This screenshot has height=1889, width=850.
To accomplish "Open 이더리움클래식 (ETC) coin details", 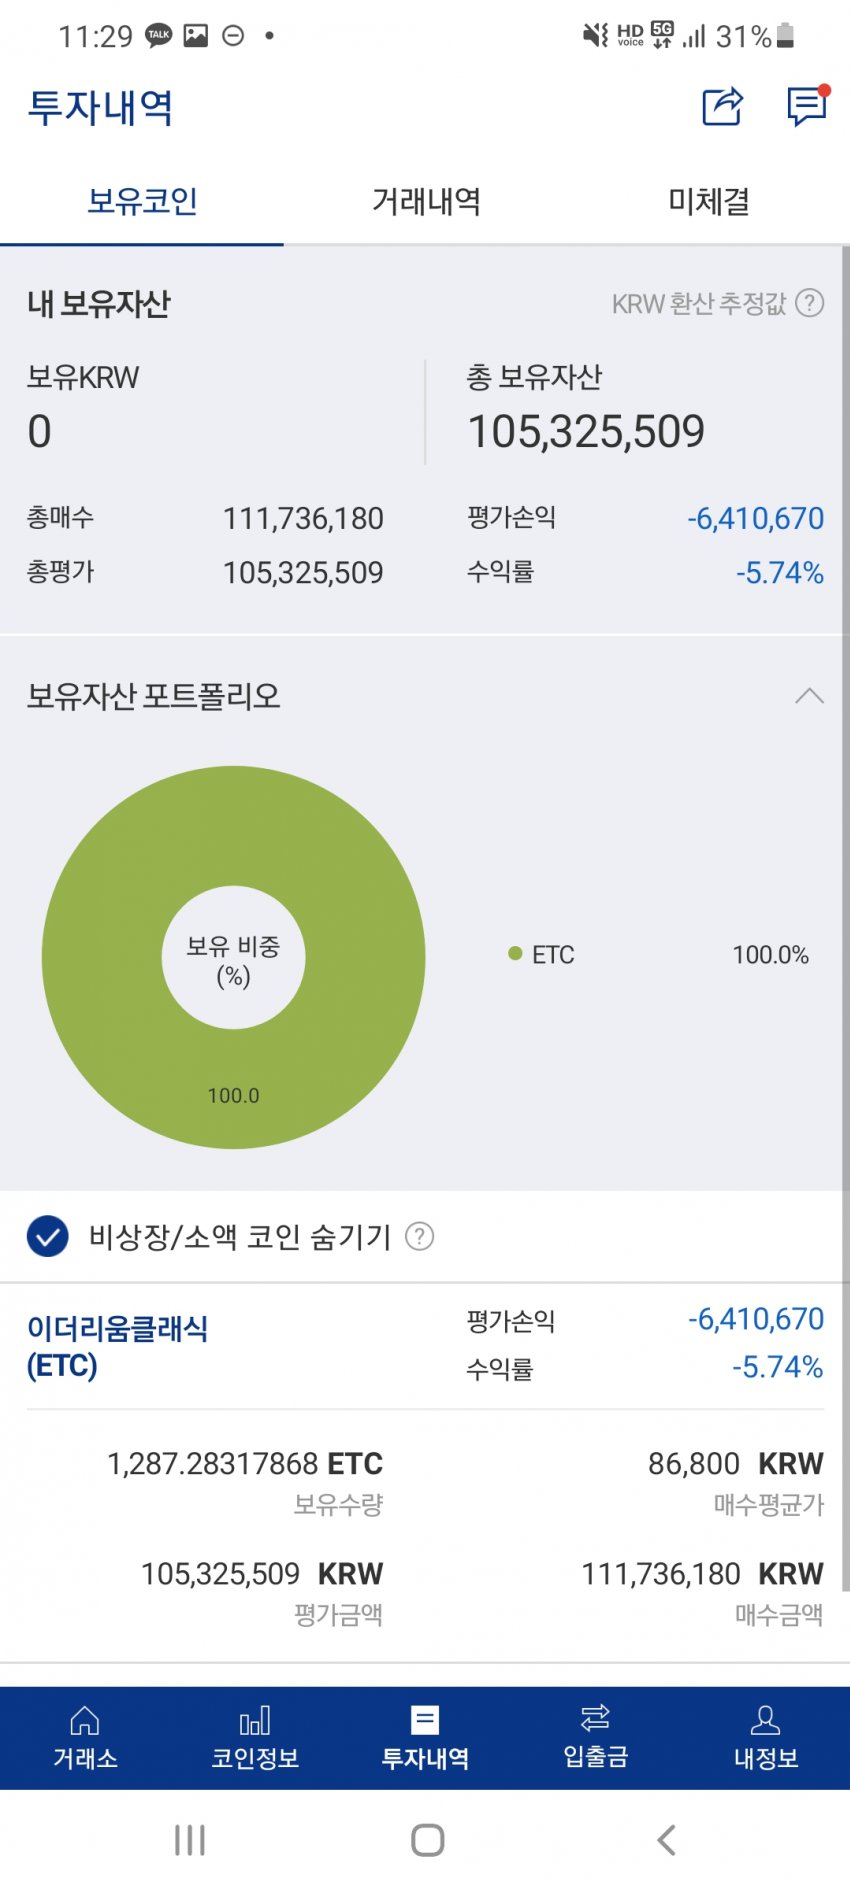I will coord(118,1346).
